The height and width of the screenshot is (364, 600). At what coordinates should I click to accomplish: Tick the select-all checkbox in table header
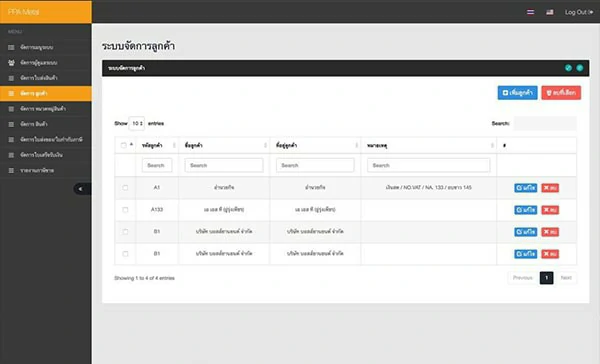coord(123,145)
